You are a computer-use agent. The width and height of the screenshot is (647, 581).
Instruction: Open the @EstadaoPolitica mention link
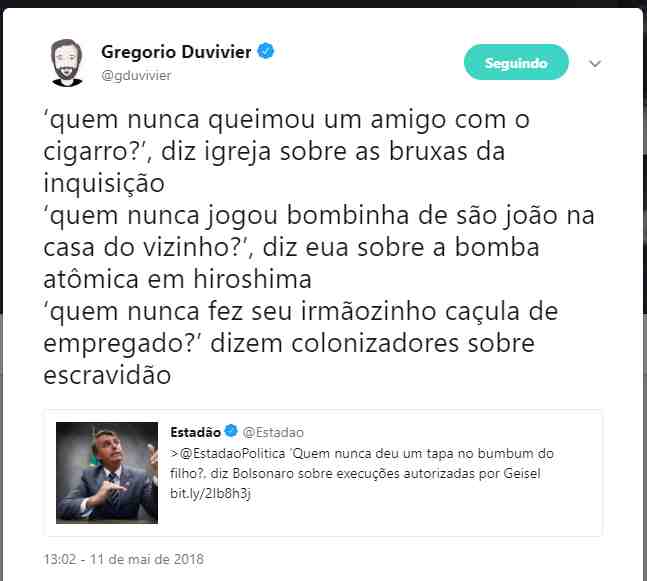(x=233, y=453)
